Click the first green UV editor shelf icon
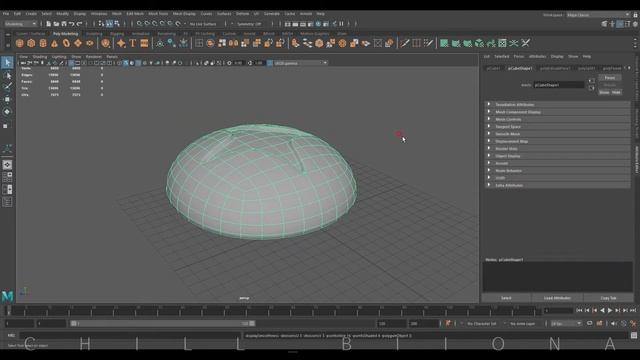This screenshot has width=640, height=360. click(444, 43)
